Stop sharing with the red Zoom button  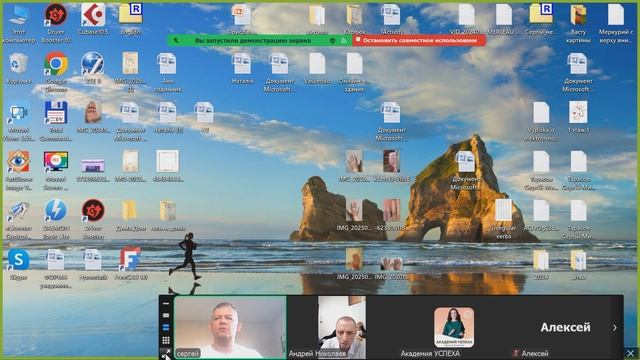[419, 40]
